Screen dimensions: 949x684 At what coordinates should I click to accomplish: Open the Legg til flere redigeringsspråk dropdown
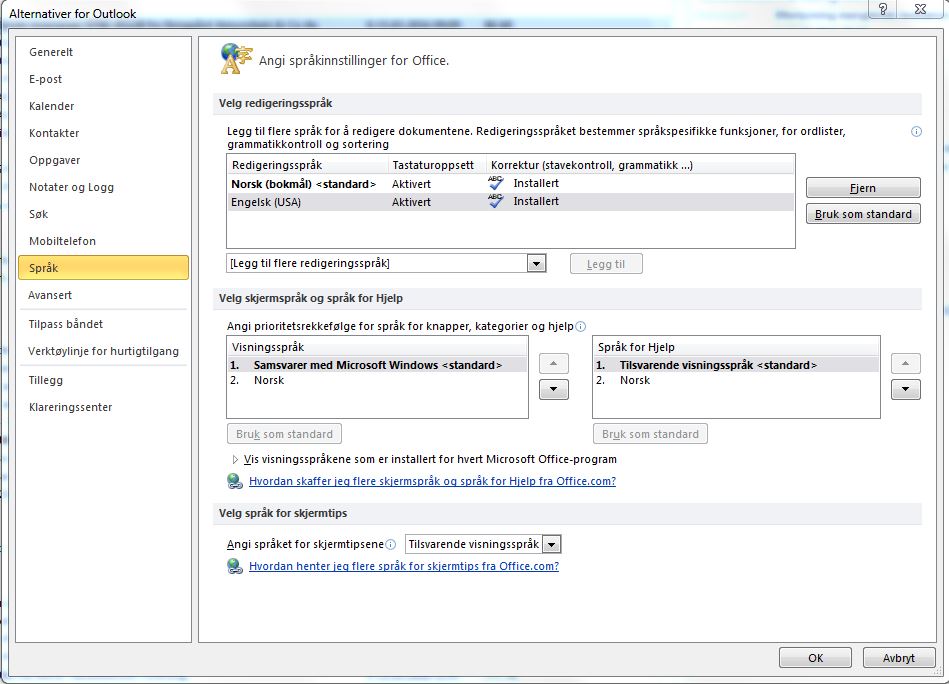(x=536, y=263)
